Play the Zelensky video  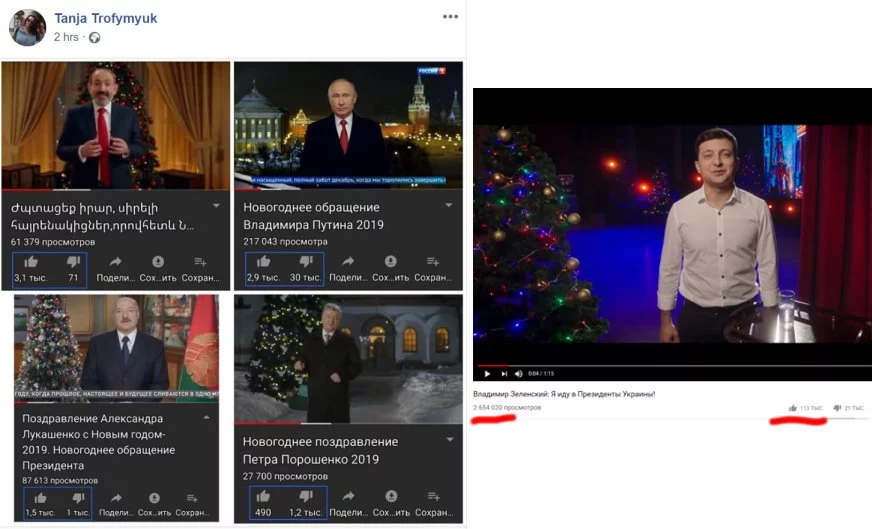[x=487, y=374]
